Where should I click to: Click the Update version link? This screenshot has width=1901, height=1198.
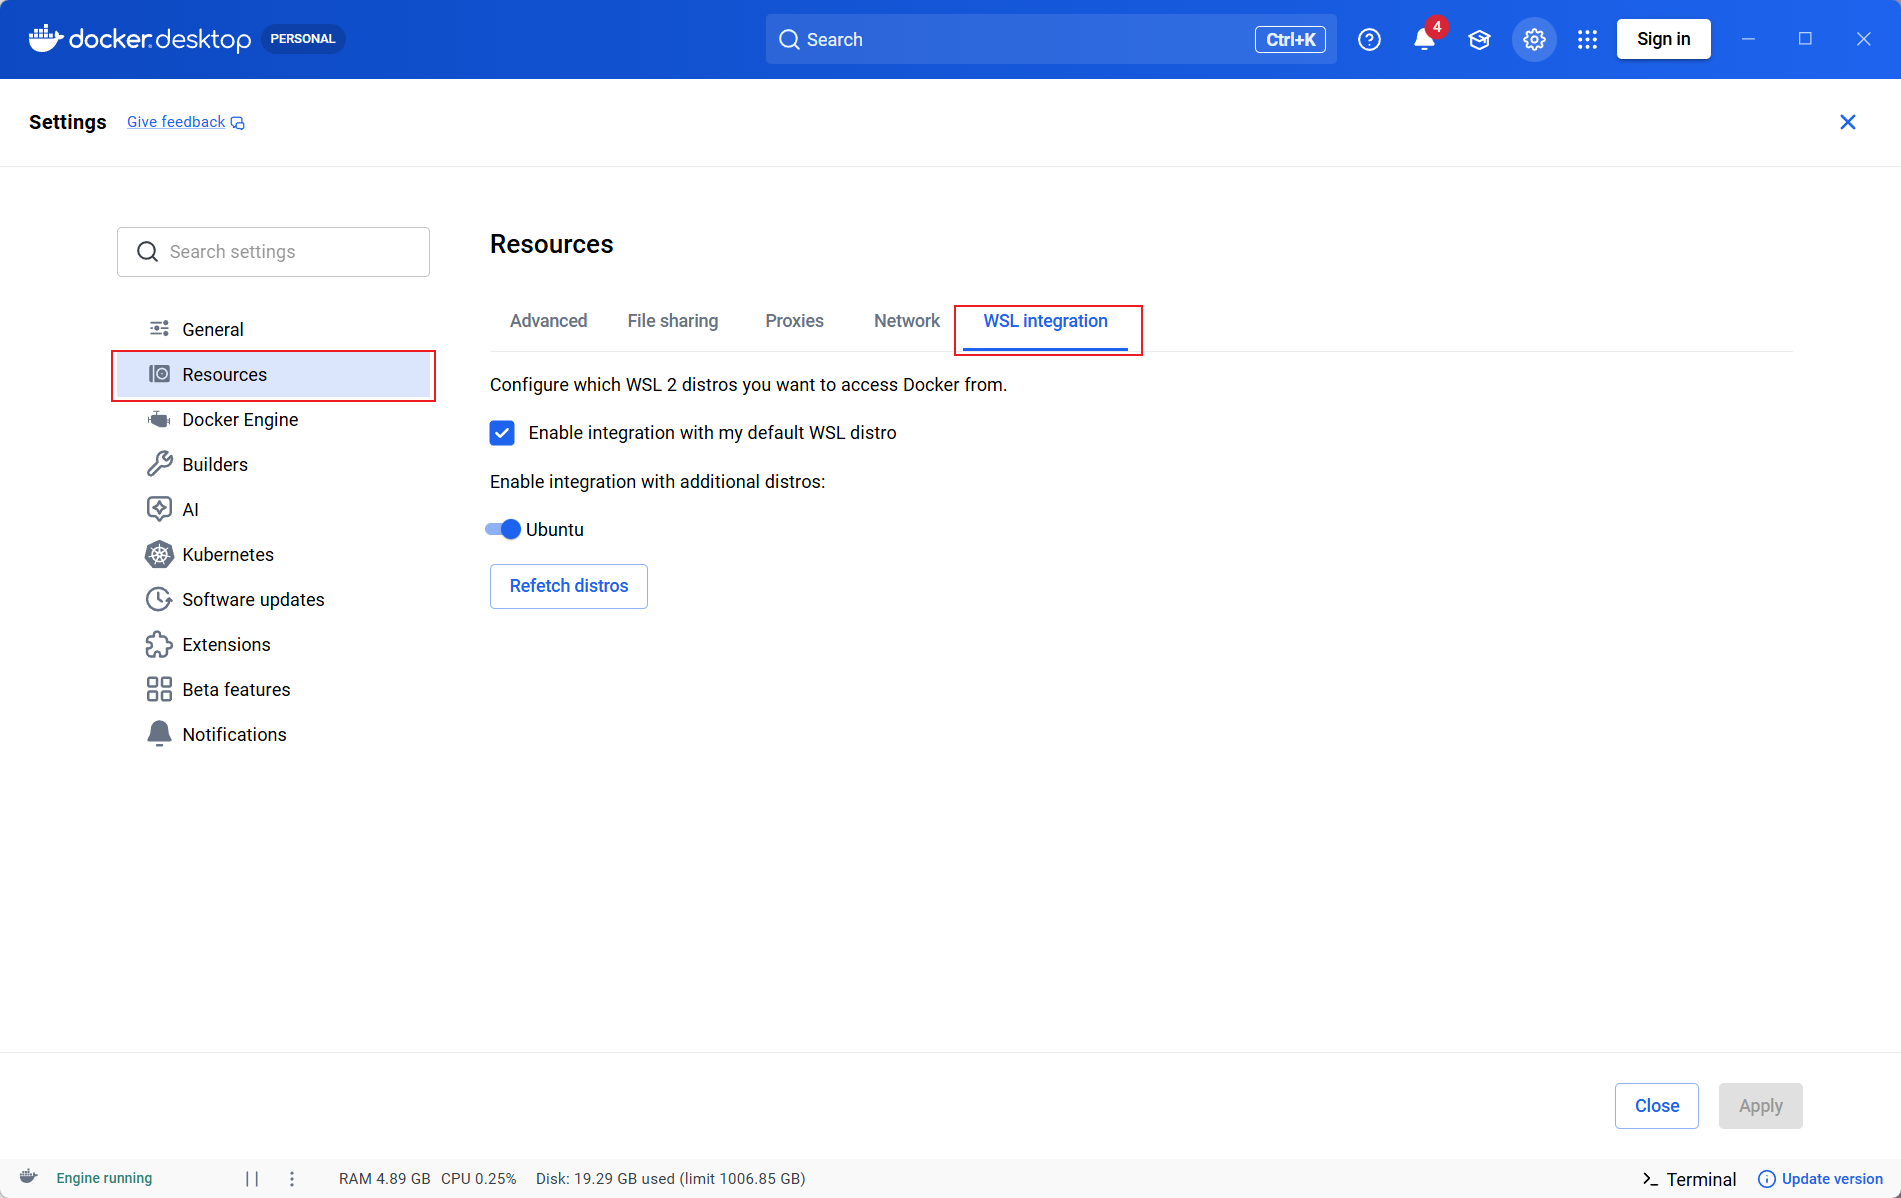[x=1820, y=1179]
